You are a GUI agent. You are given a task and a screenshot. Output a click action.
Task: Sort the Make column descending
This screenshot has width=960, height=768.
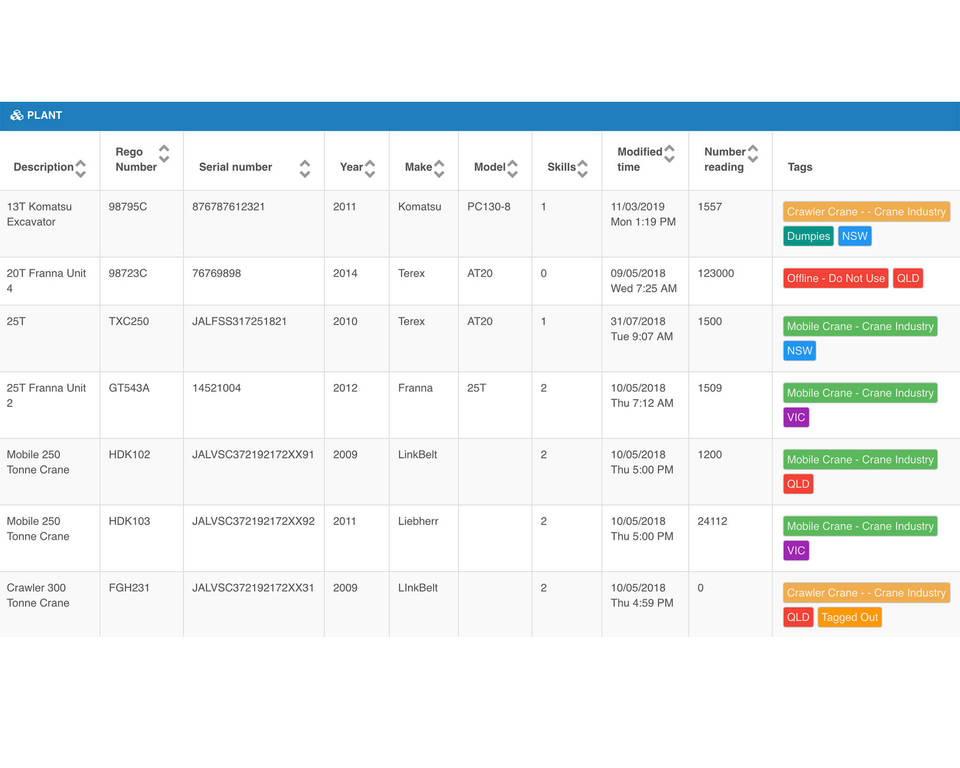pos(437,172)
